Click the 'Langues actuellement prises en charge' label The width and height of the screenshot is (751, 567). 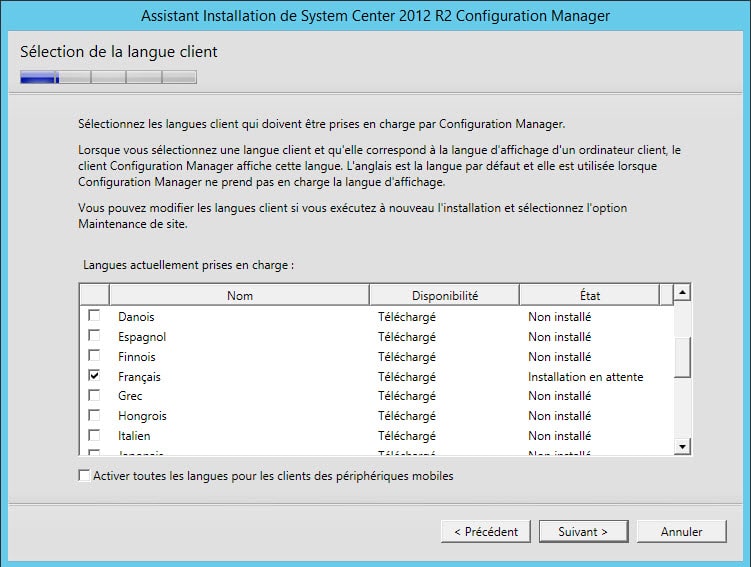pos(188,265)
